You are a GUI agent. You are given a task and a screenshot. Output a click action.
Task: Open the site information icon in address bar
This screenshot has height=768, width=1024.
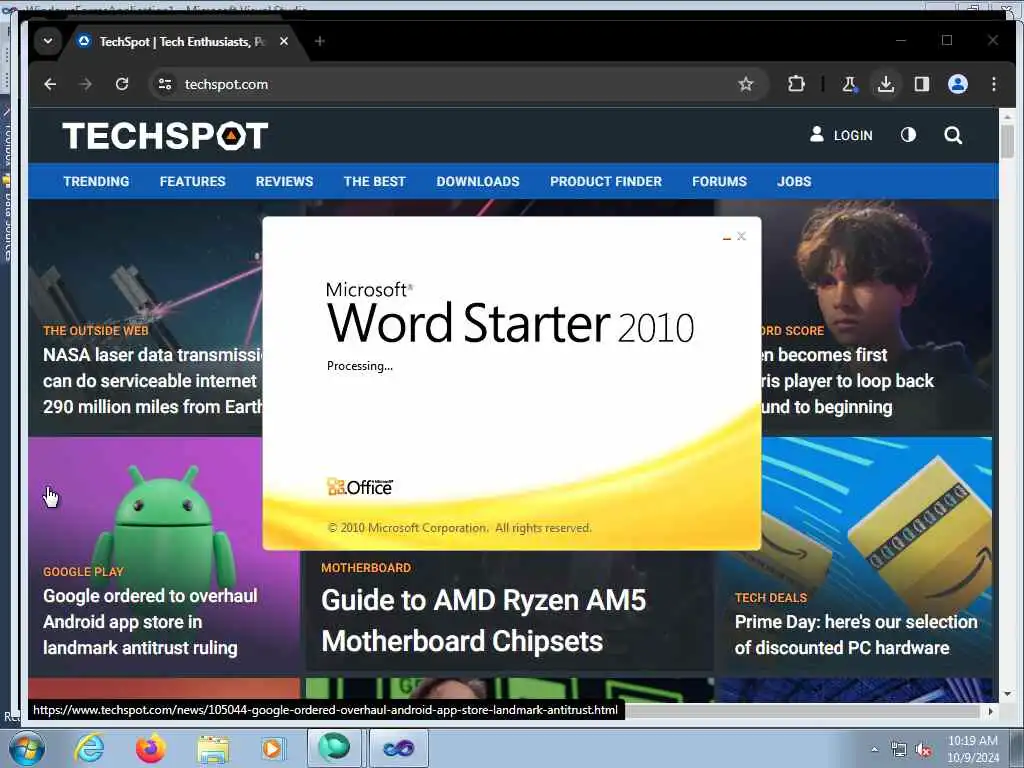[x=165, y=84]
